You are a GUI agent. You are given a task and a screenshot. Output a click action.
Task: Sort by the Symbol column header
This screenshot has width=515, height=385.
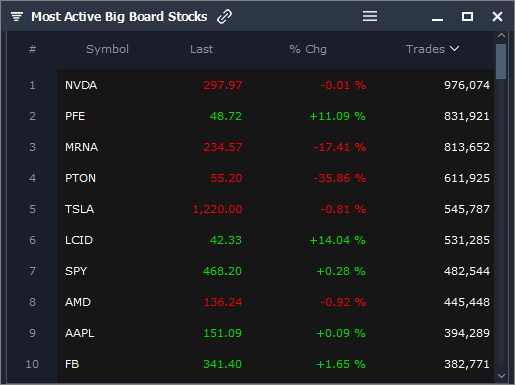107,49
